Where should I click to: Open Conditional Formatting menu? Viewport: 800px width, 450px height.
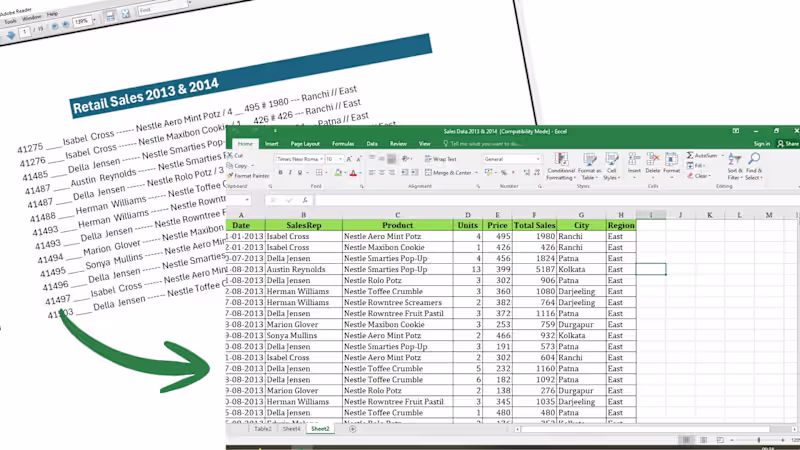click(x=561, y=166)
